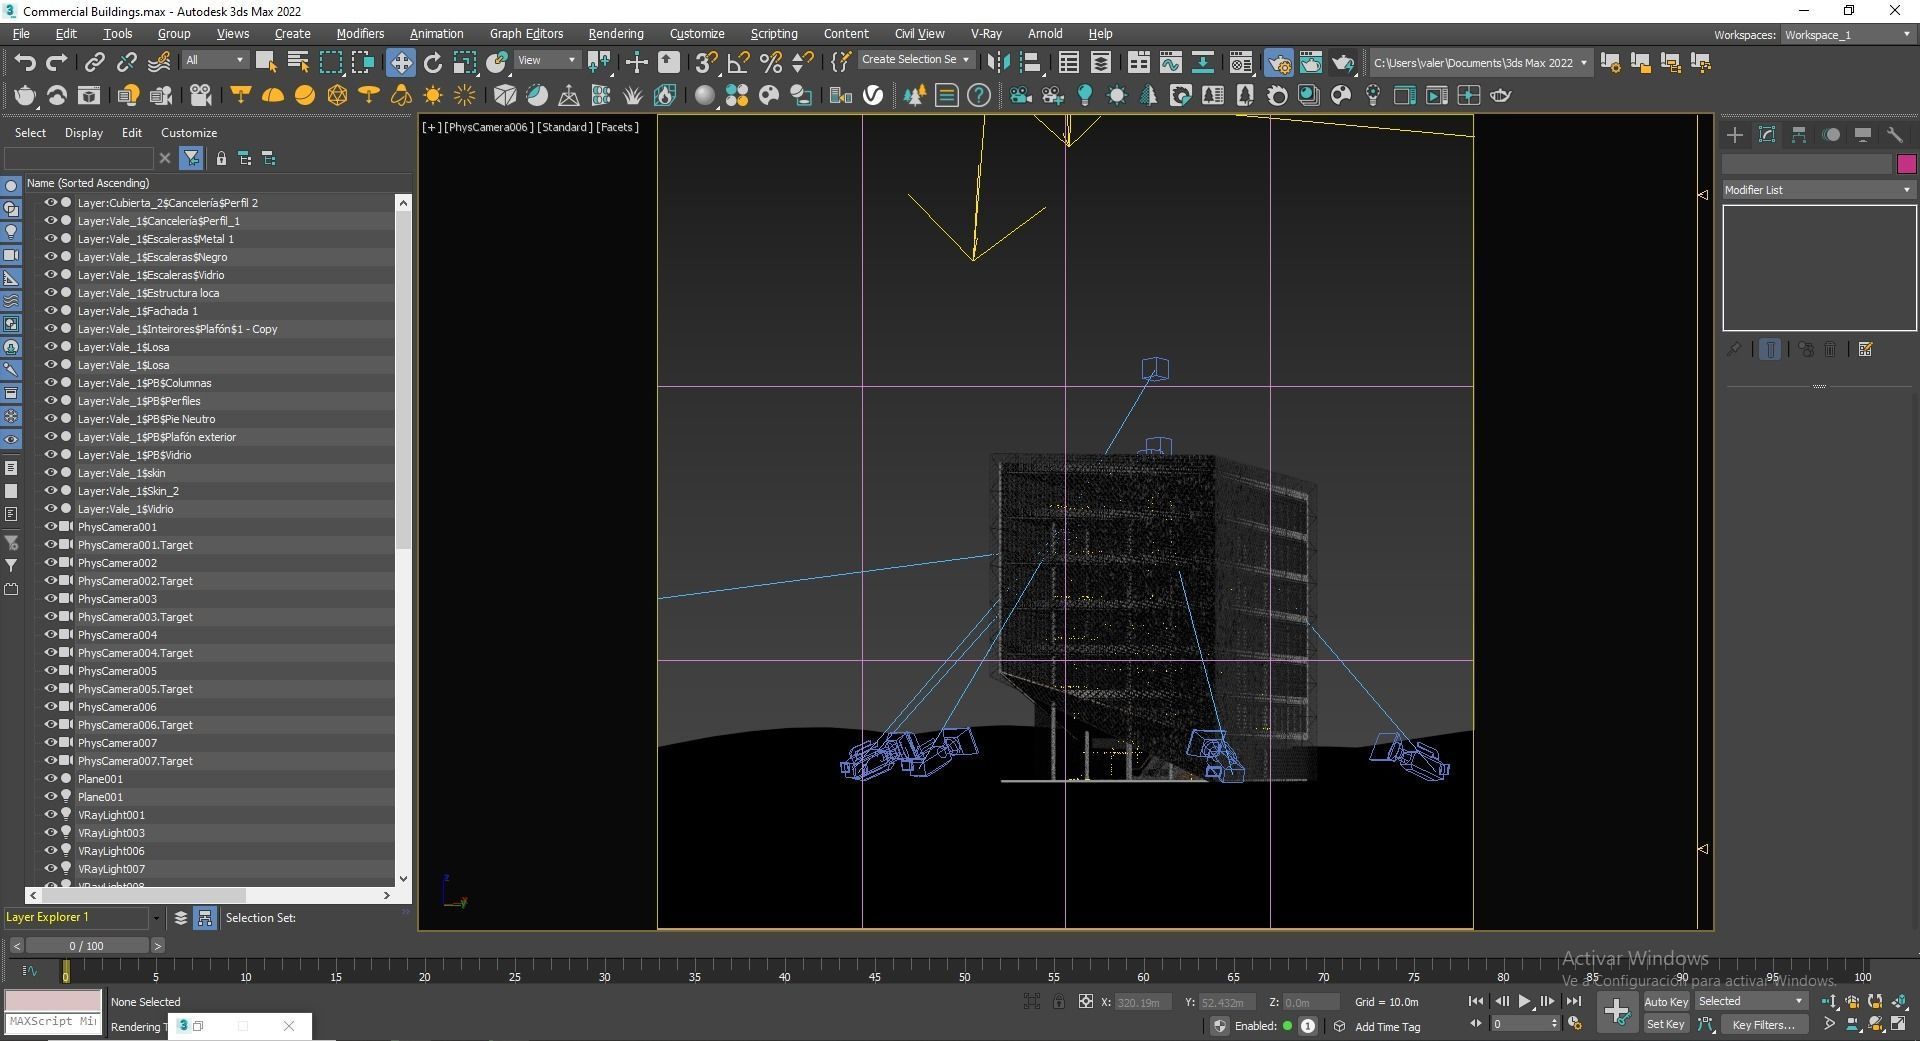Click the time slider 0 / 100 handle
The width and height of the screenshot is (1920, 1041).
tap(87, 946)
